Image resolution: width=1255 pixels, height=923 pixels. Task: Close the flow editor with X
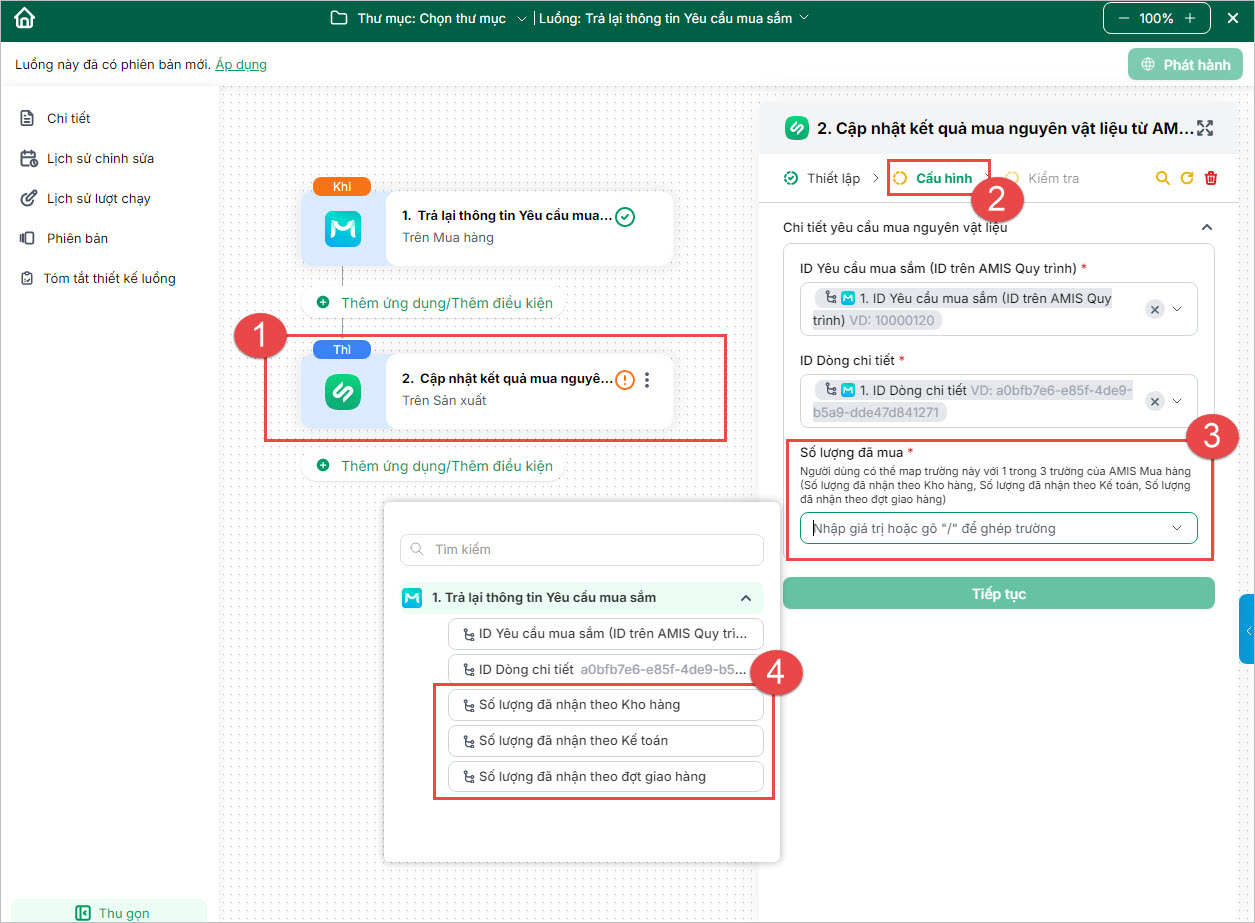click(1232, 18)
